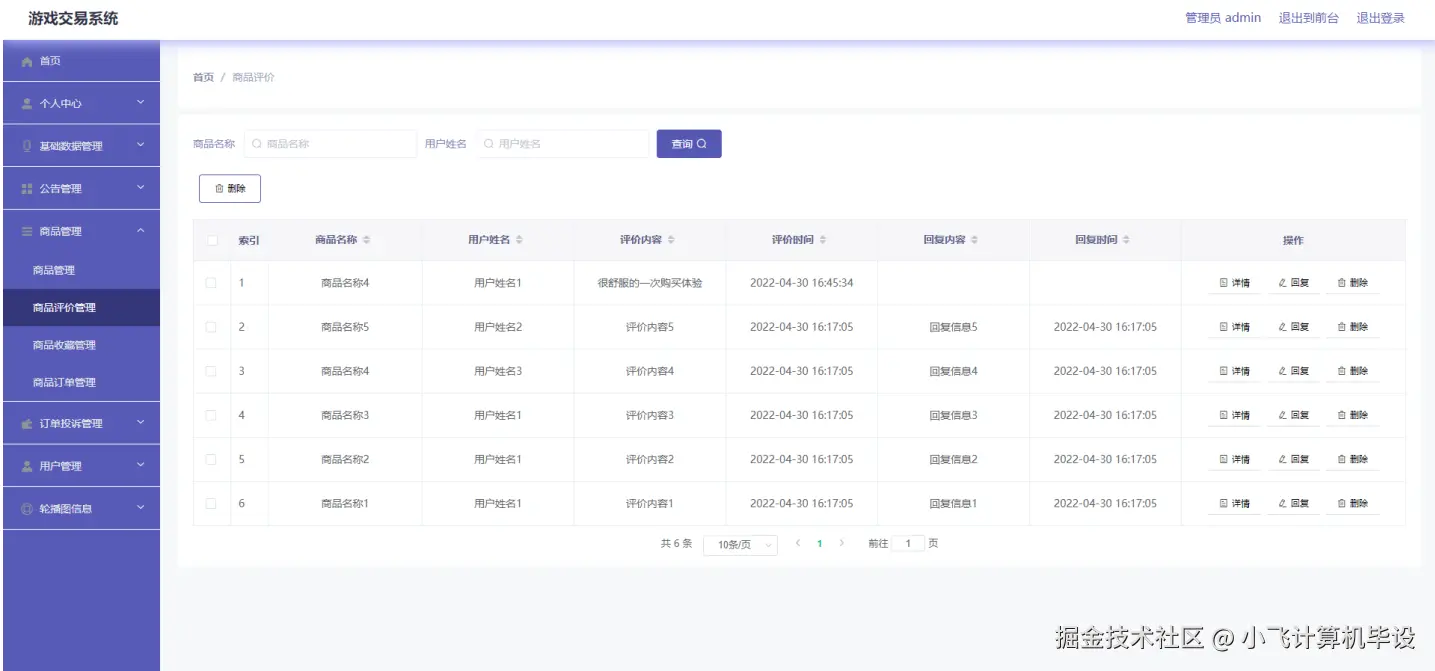Sort by 评价时间 column arrows
Viewport: 1435px width, 671px height.
823,240
